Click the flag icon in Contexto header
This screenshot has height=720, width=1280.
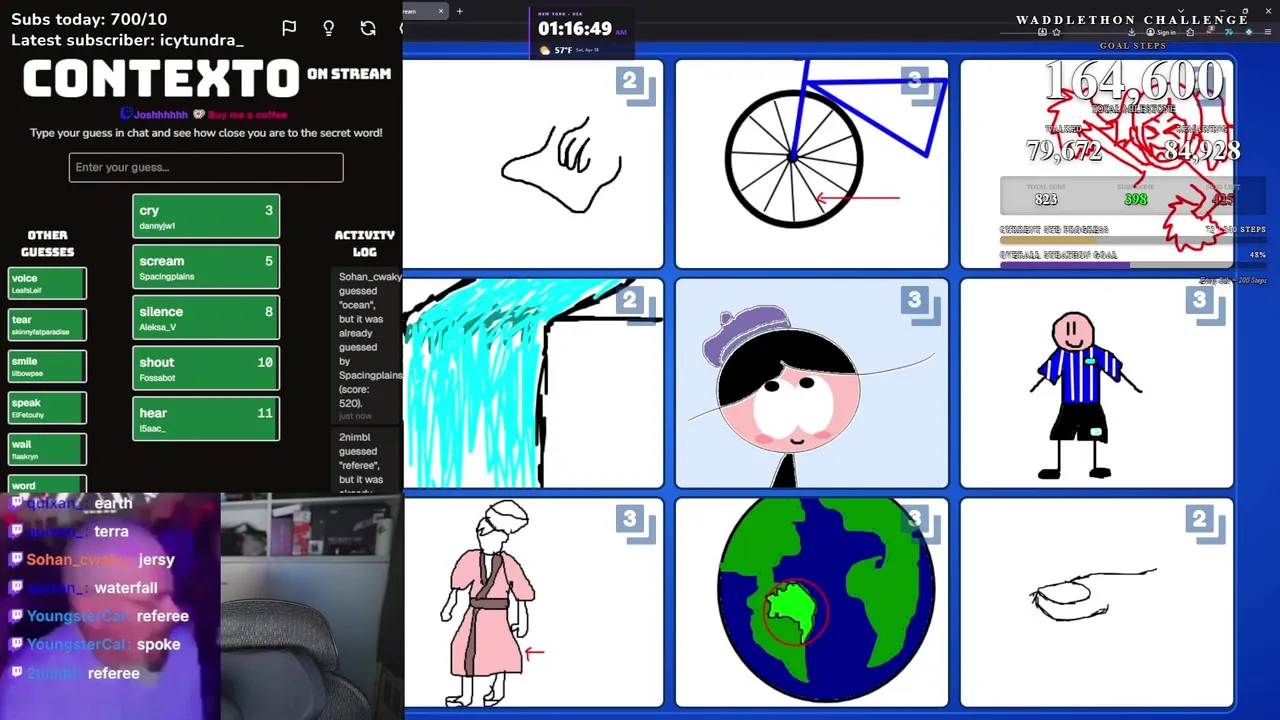[289, 28]
